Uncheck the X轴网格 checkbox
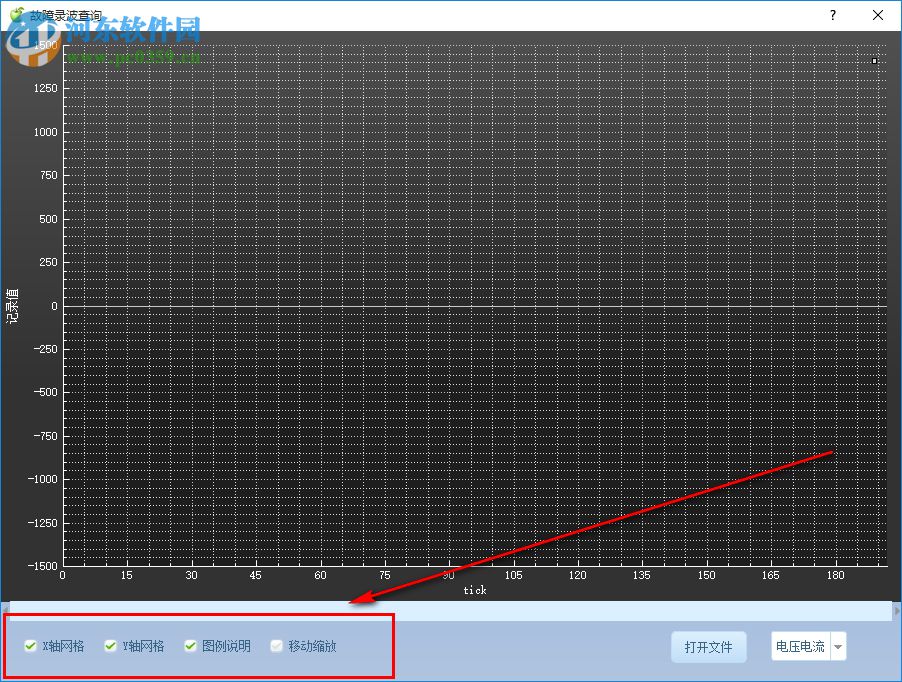 coord(30,646)
